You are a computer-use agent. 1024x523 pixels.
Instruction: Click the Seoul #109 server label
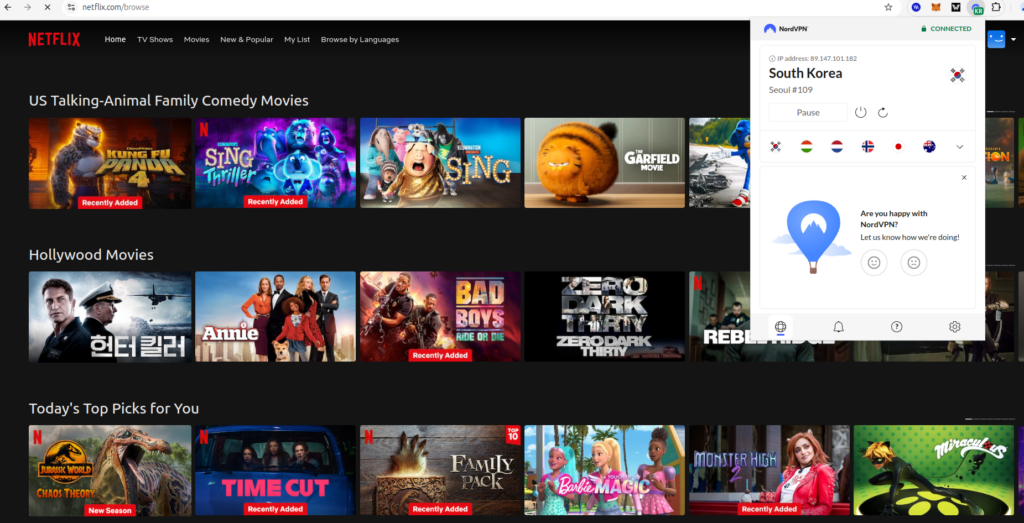coord(791,90)
